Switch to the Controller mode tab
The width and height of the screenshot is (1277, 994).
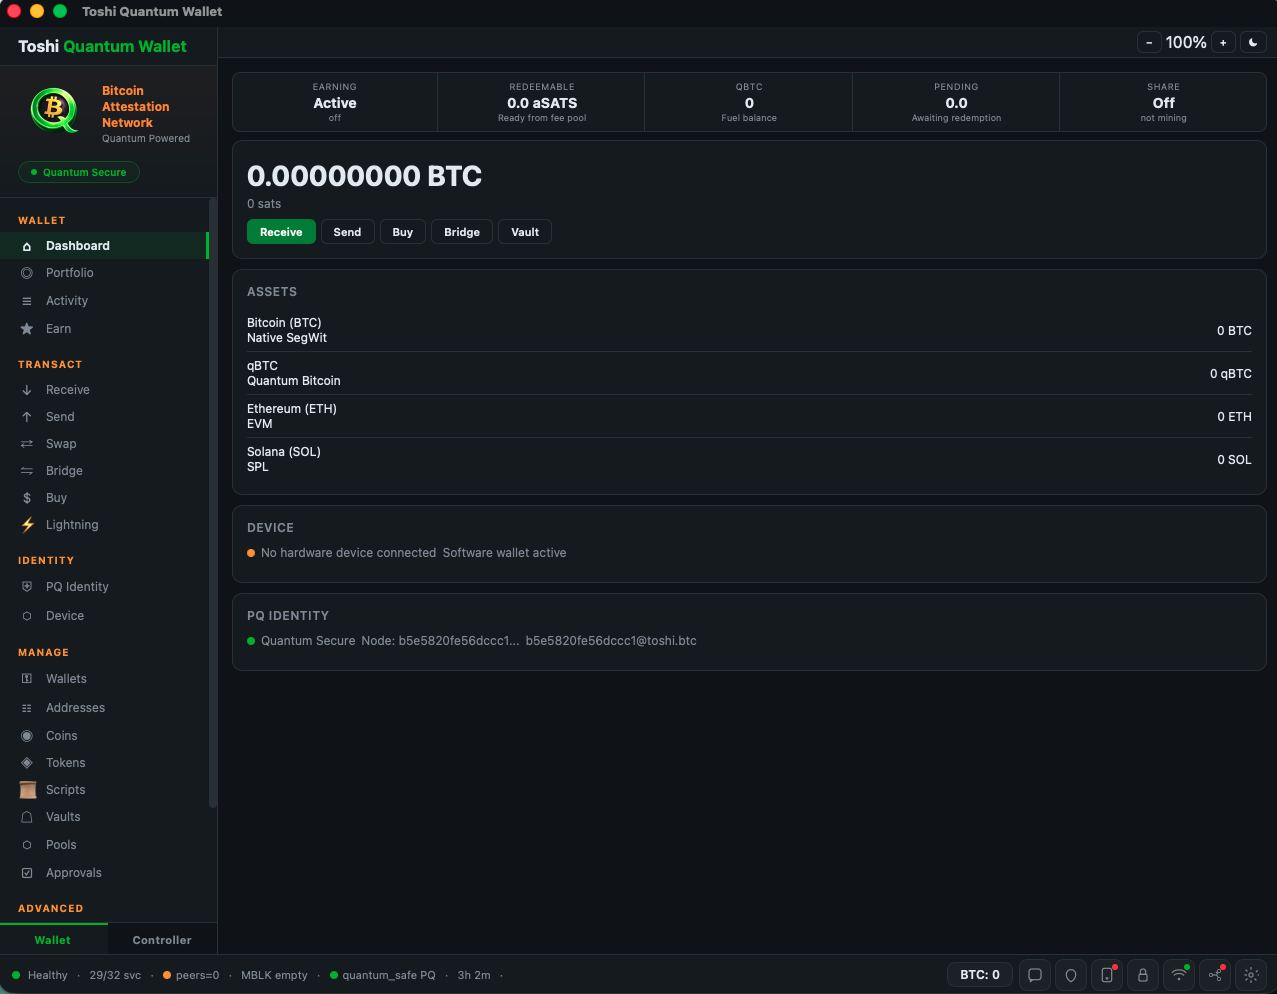162,940
